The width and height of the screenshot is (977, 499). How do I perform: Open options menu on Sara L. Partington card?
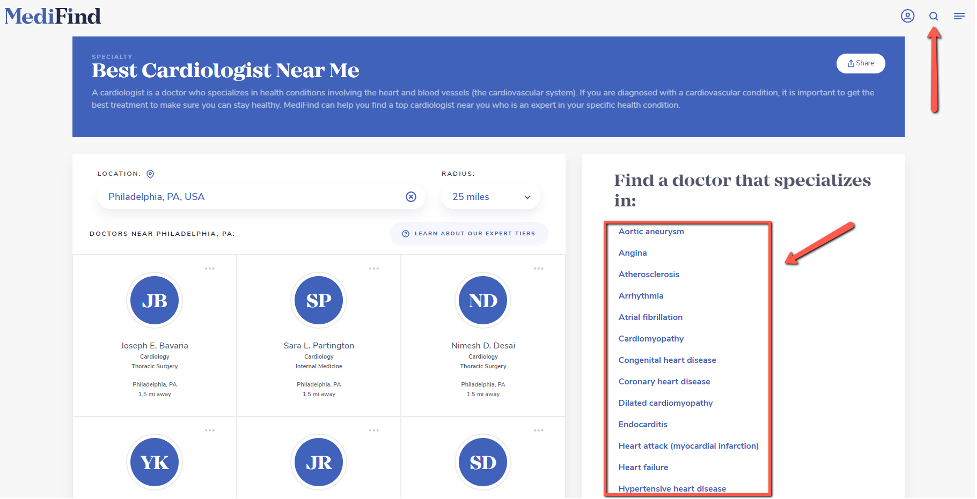tap(374, 269)
